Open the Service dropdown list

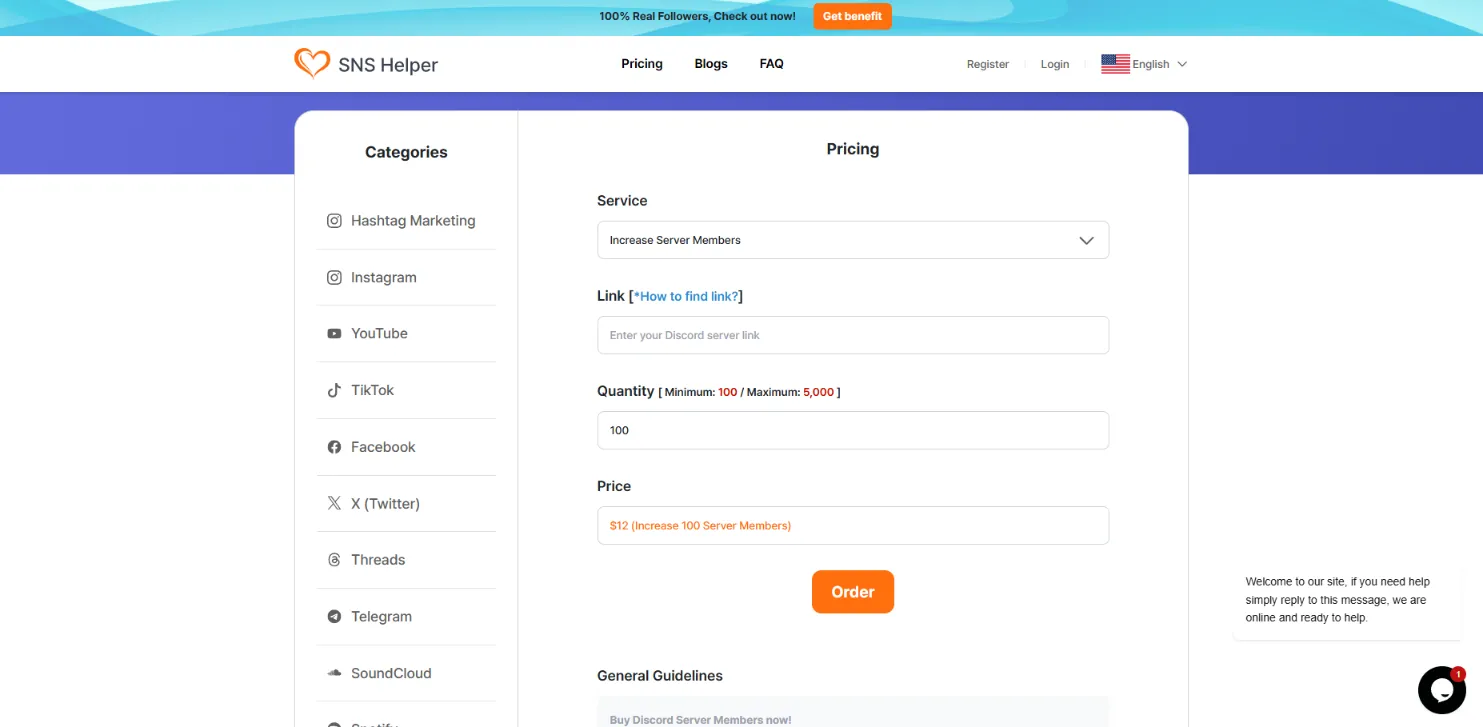tap(852, 240)
